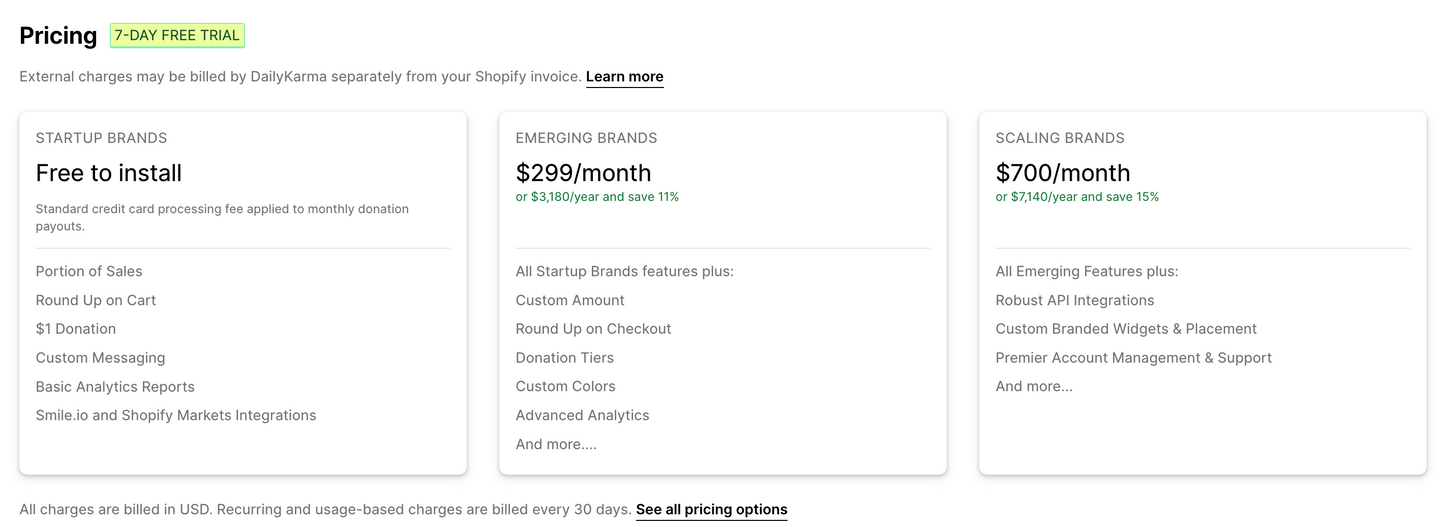Screen dimensions: 1445x527
Task: Click the Free to install price
Action: coord(108,173)
